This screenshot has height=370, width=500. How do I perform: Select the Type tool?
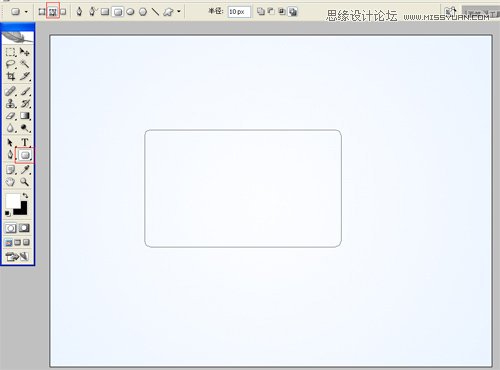click(24, 143)
